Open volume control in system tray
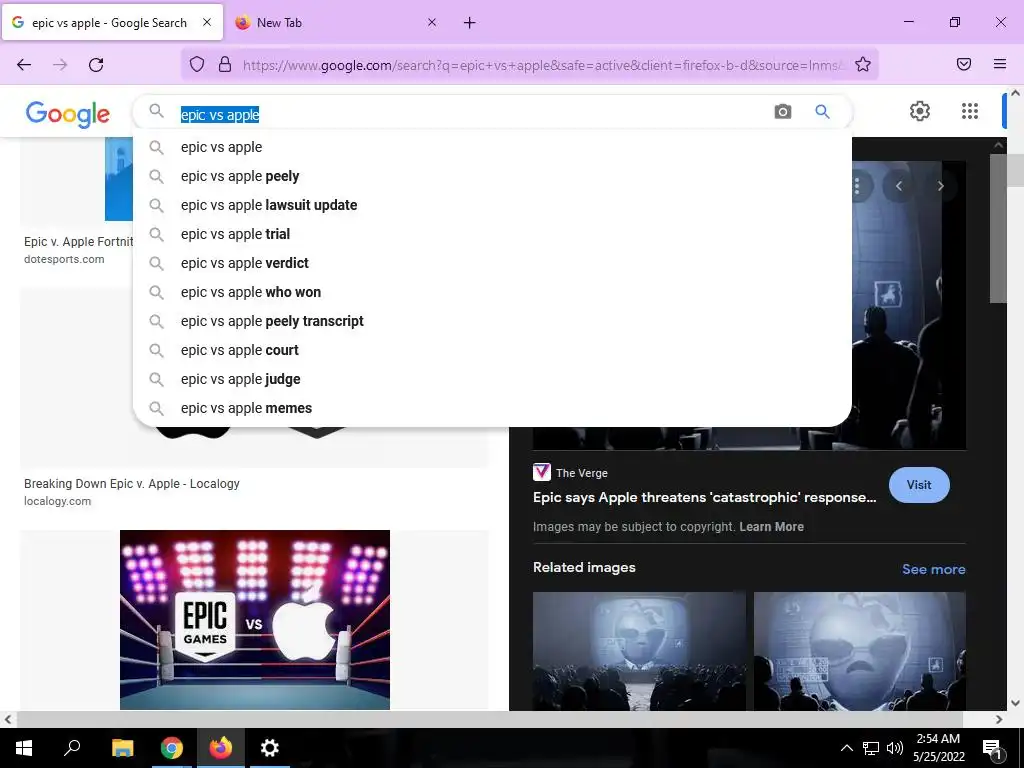This screenshot has width=1024, height=768. [895, 748]
